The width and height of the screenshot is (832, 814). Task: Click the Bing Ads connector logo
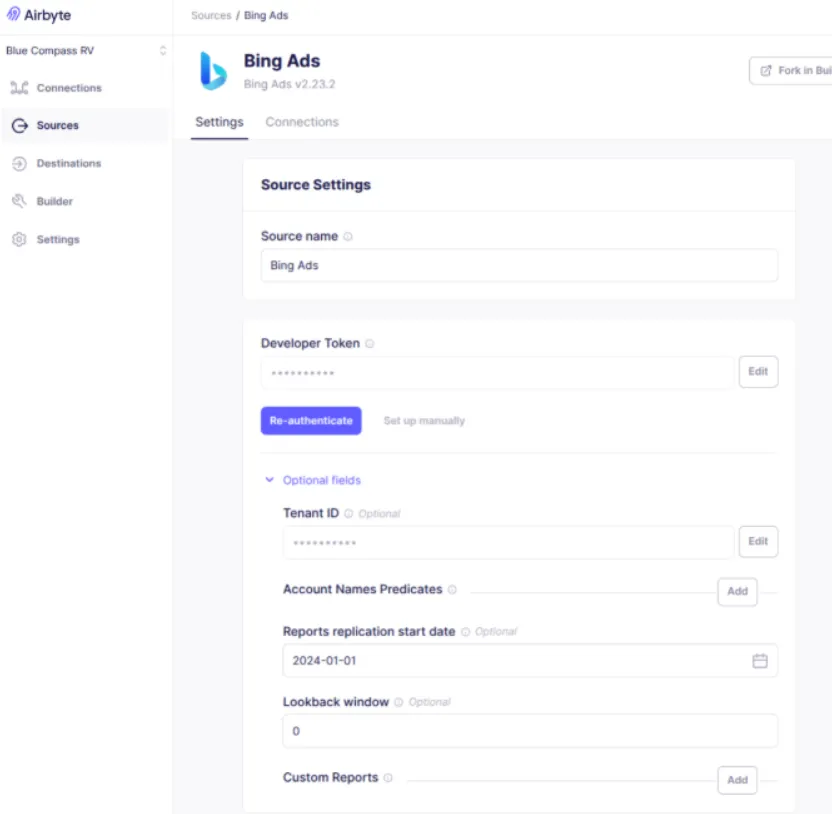(x=211, y=68)
